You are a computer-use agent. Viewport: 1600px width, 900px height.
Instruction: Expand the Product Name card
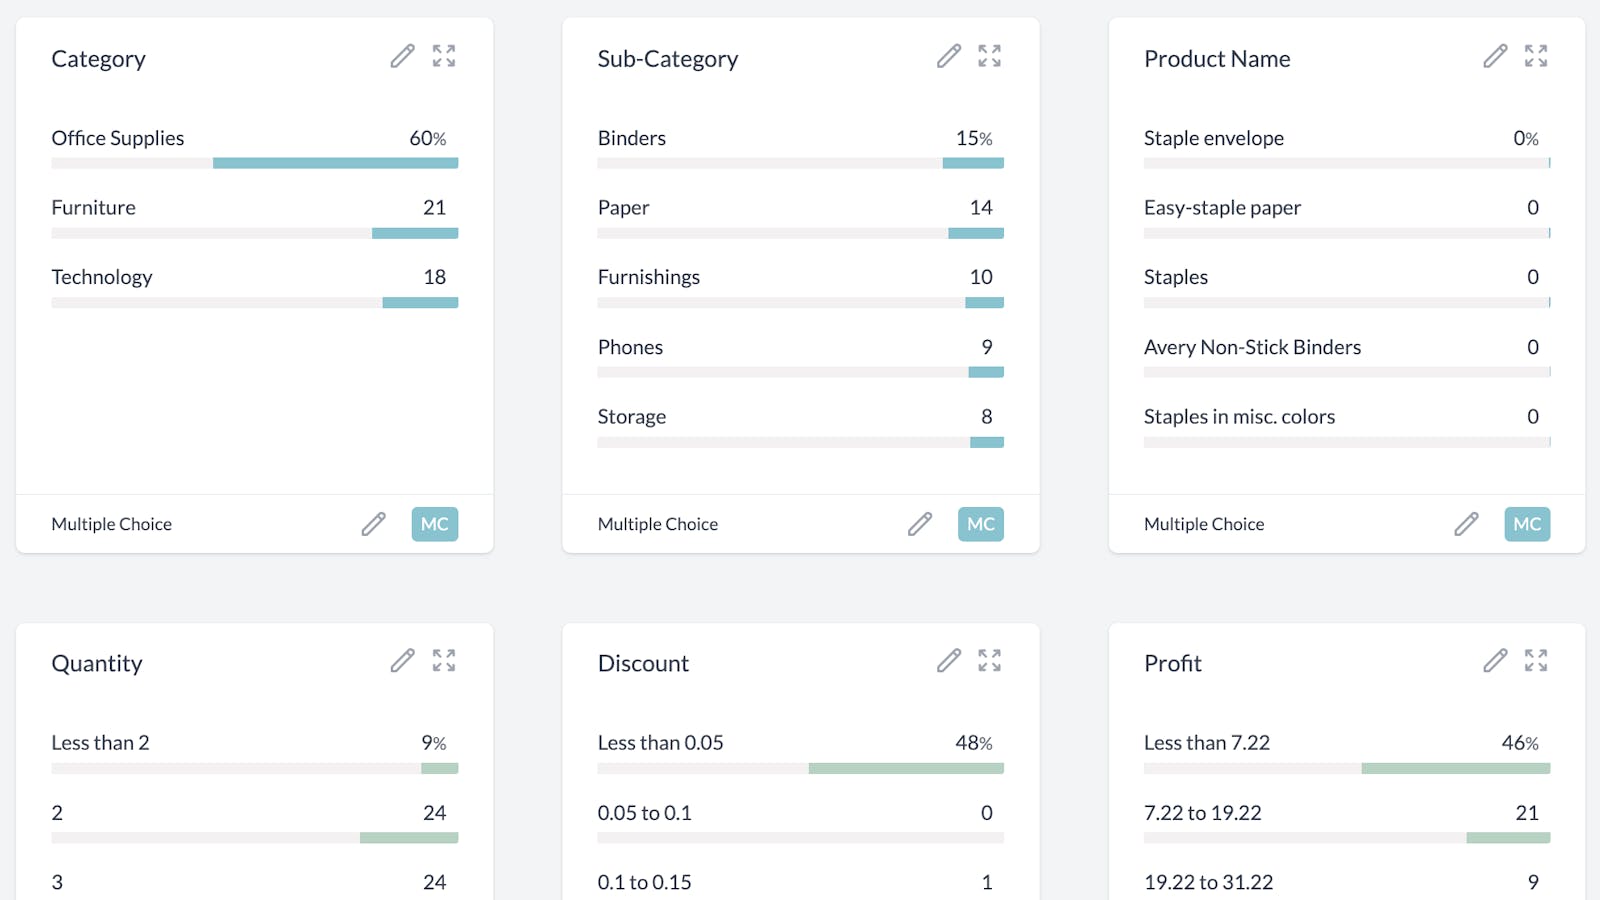coord(1536,56)
